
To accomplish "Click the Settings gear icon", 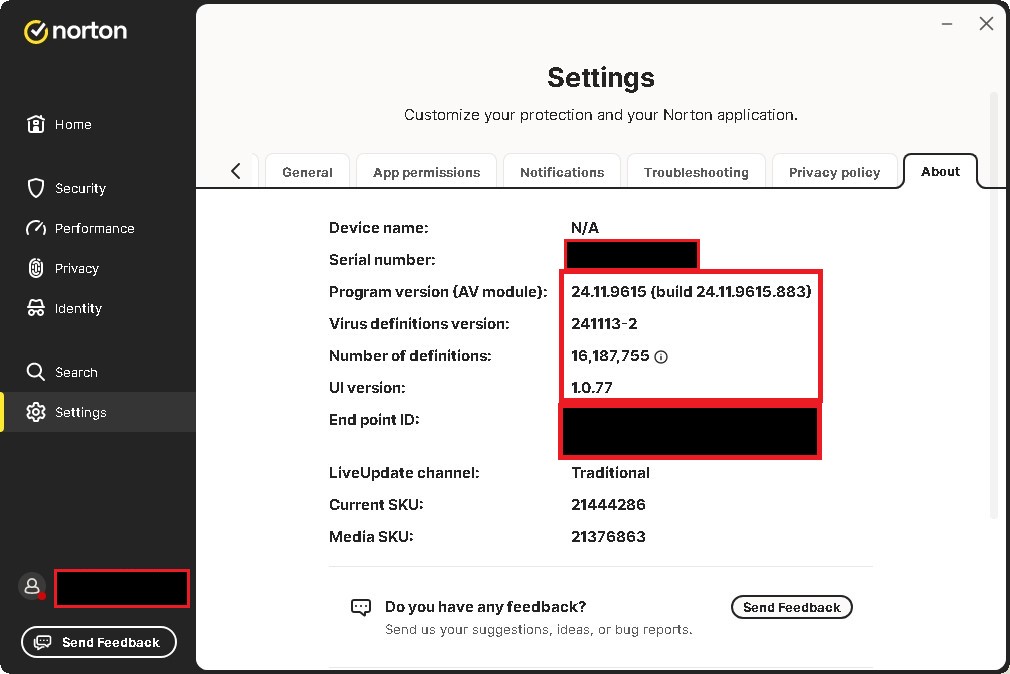I will (x=36, y=411).
